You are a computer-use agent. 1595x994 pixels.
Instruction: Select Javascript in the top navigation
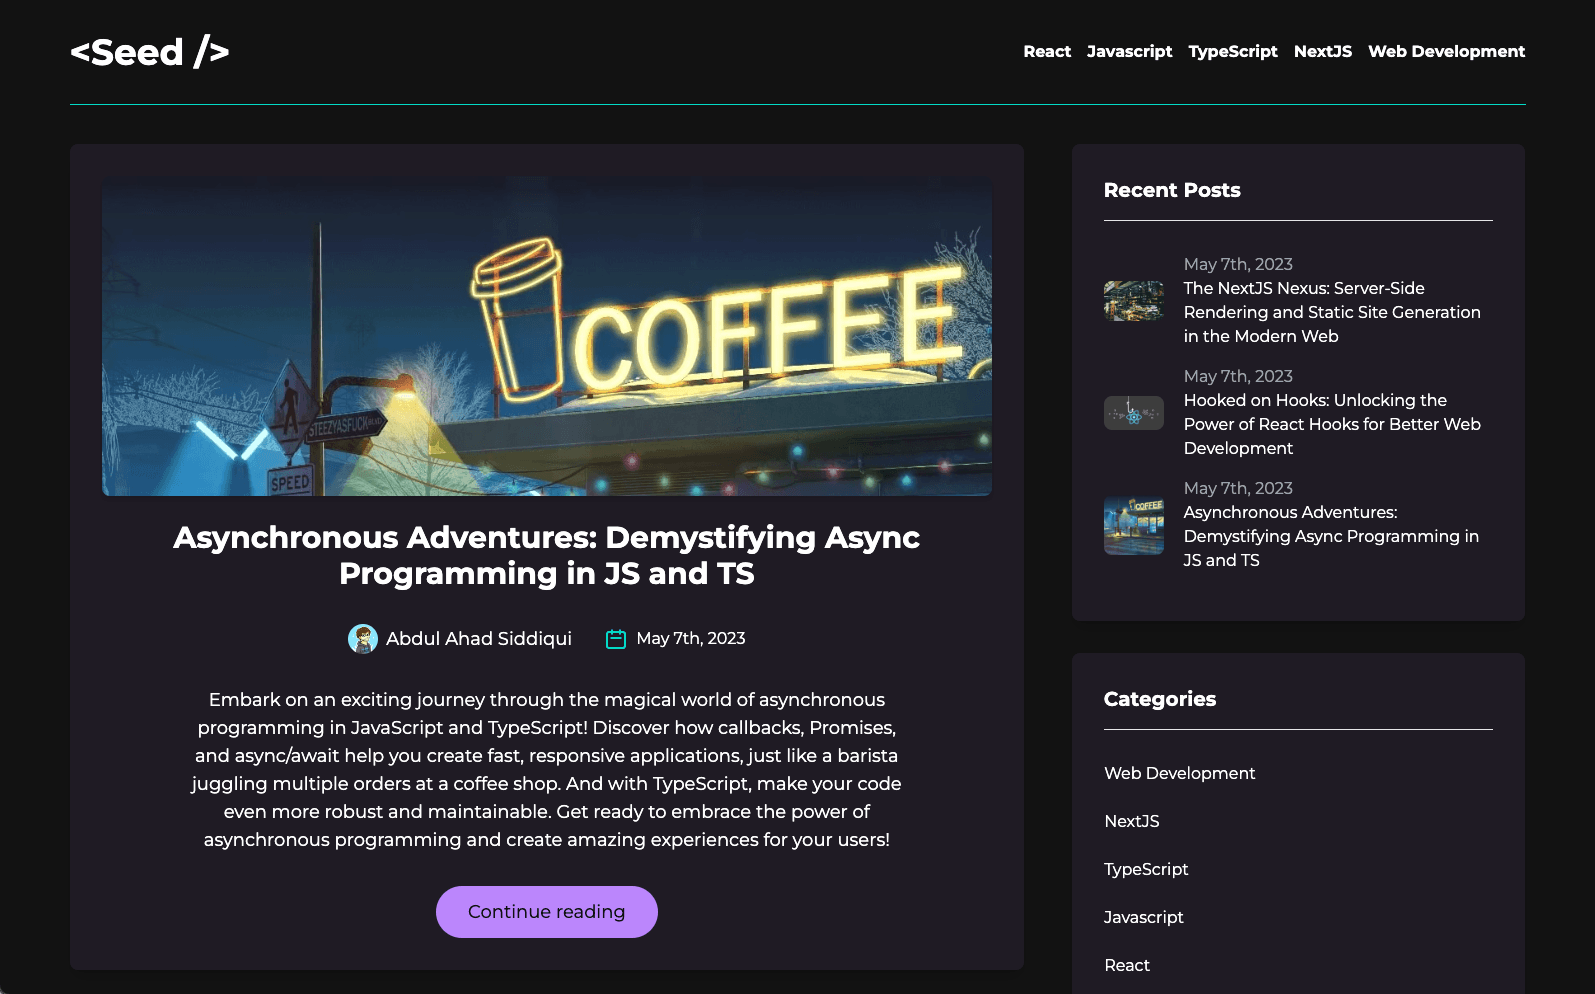[x=1129, y=52]
